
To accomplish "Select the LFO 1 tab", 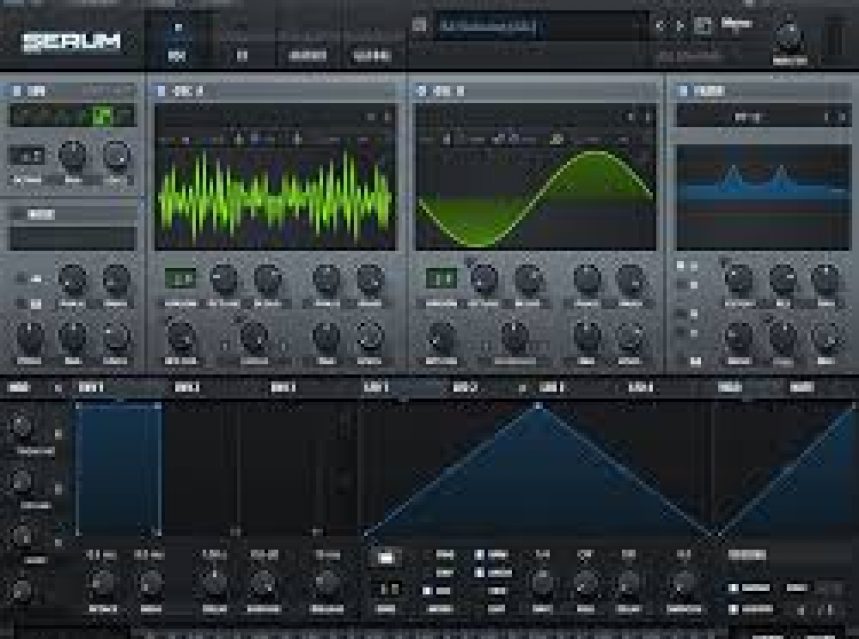I will tap(376, 388).
